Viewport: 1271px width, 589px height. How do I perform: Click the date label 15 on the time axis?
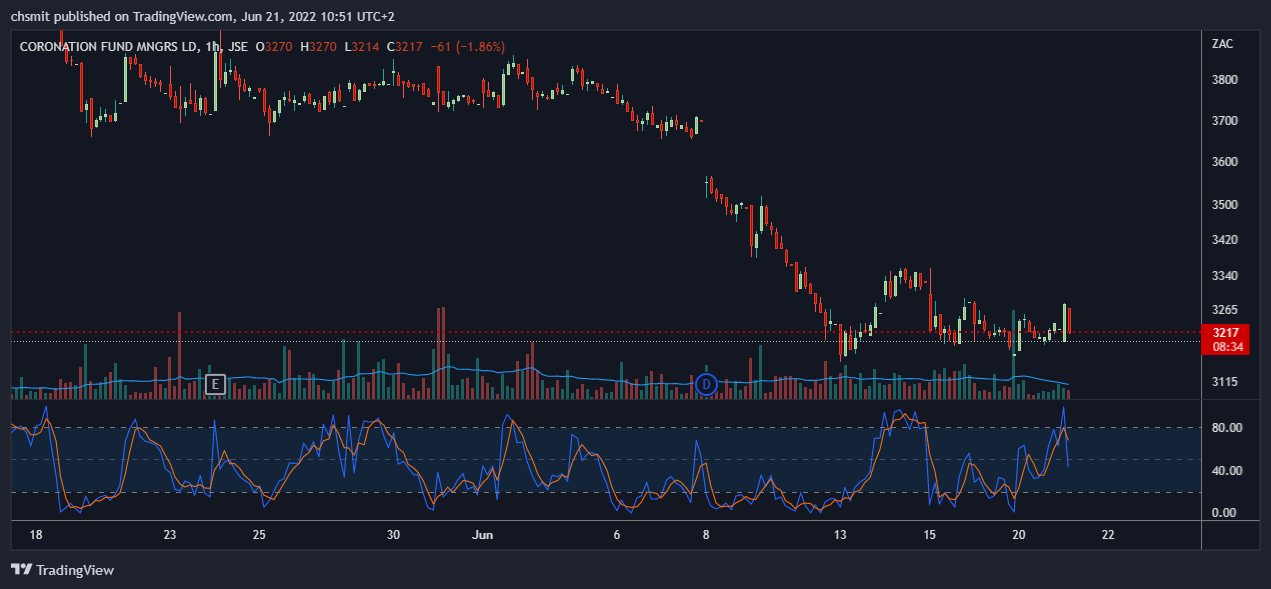pyautogui.click(x=929, y=535)
